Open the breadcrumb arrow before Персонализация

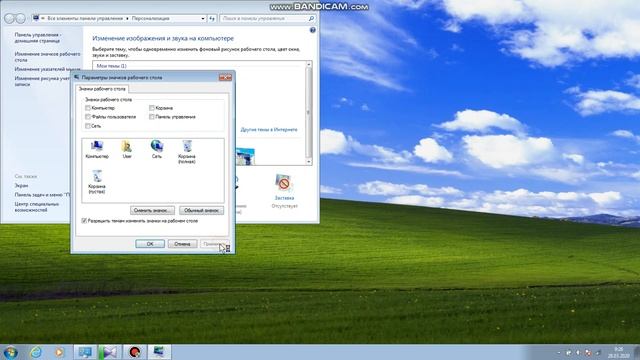(x=127, y=18)
